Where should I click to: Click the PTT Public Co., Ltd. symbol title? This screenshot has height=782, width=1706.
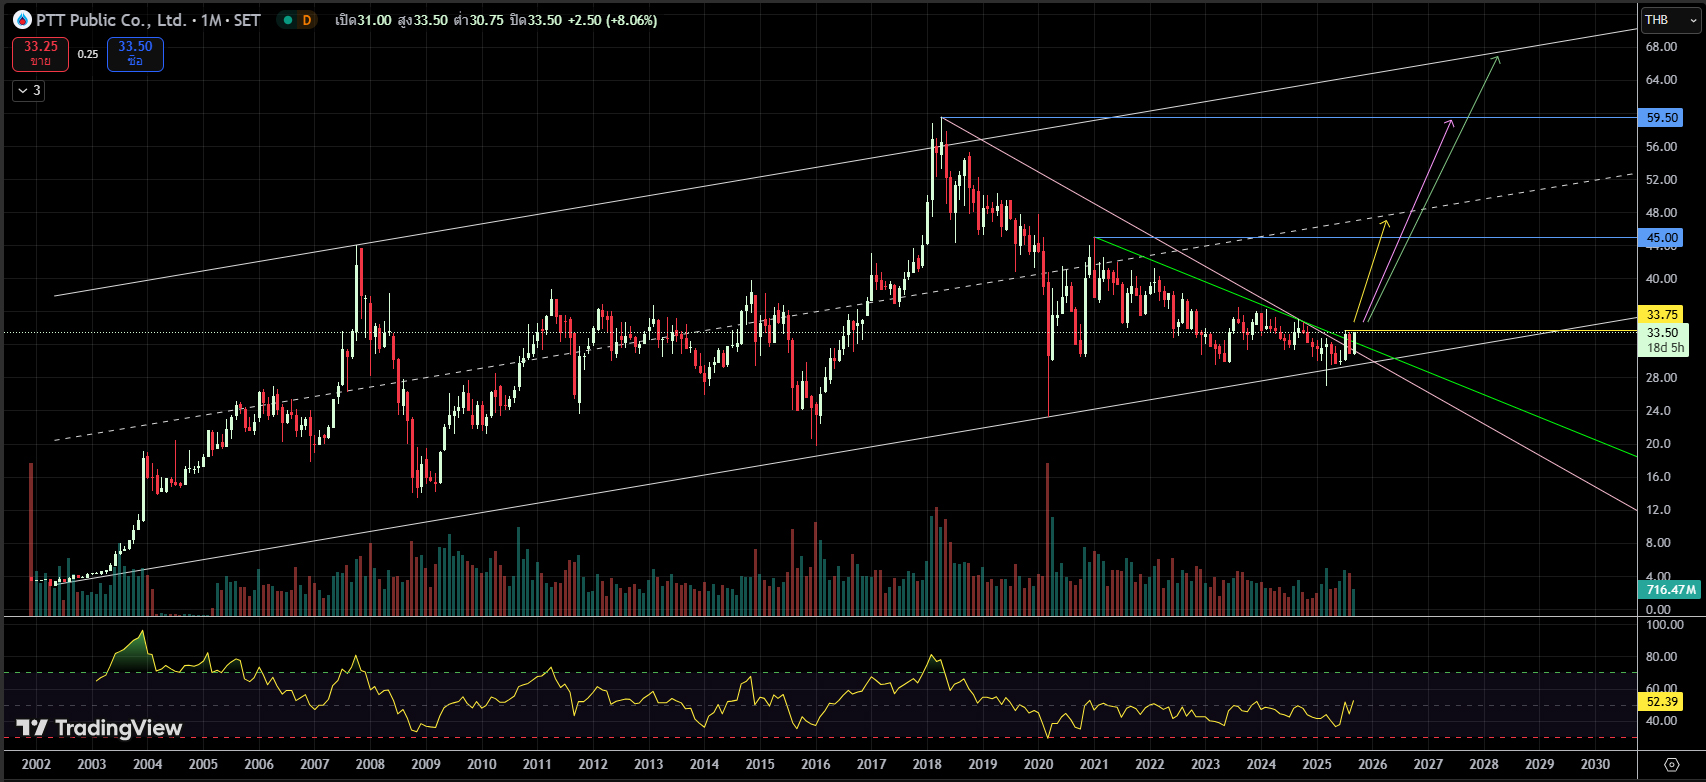[x=110, y=20]
